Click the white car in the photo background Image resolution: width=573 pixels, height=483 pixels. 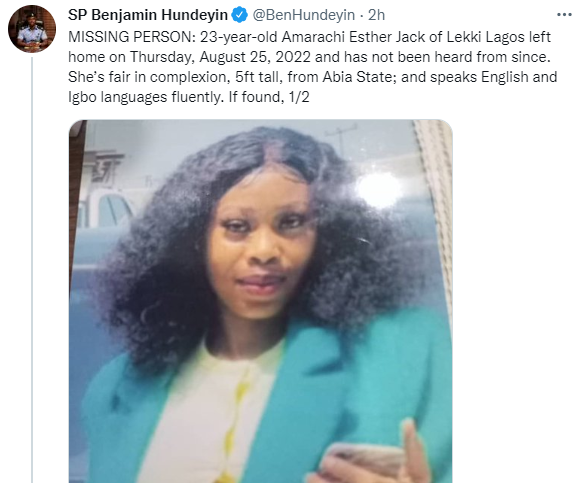(106, 212)
